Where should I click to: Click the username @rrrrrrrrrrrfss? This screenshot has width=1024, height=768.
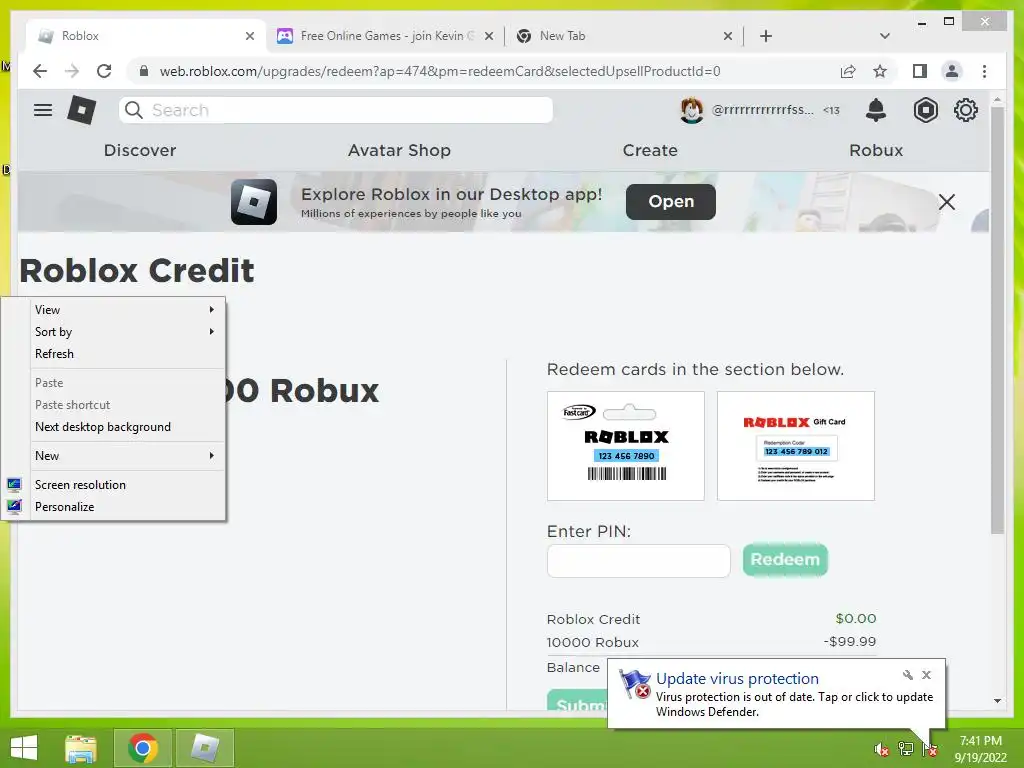tap(762, 110)
